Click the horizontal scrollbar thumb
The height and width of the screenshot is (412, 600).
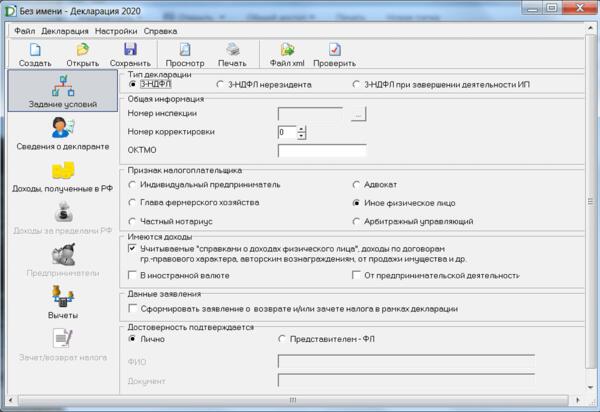tap(293, 400)
